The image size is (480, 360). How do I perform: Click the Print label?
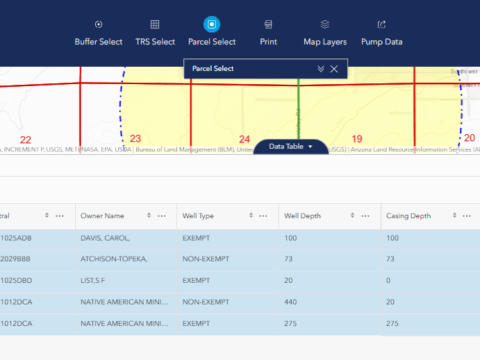(268, 42)
